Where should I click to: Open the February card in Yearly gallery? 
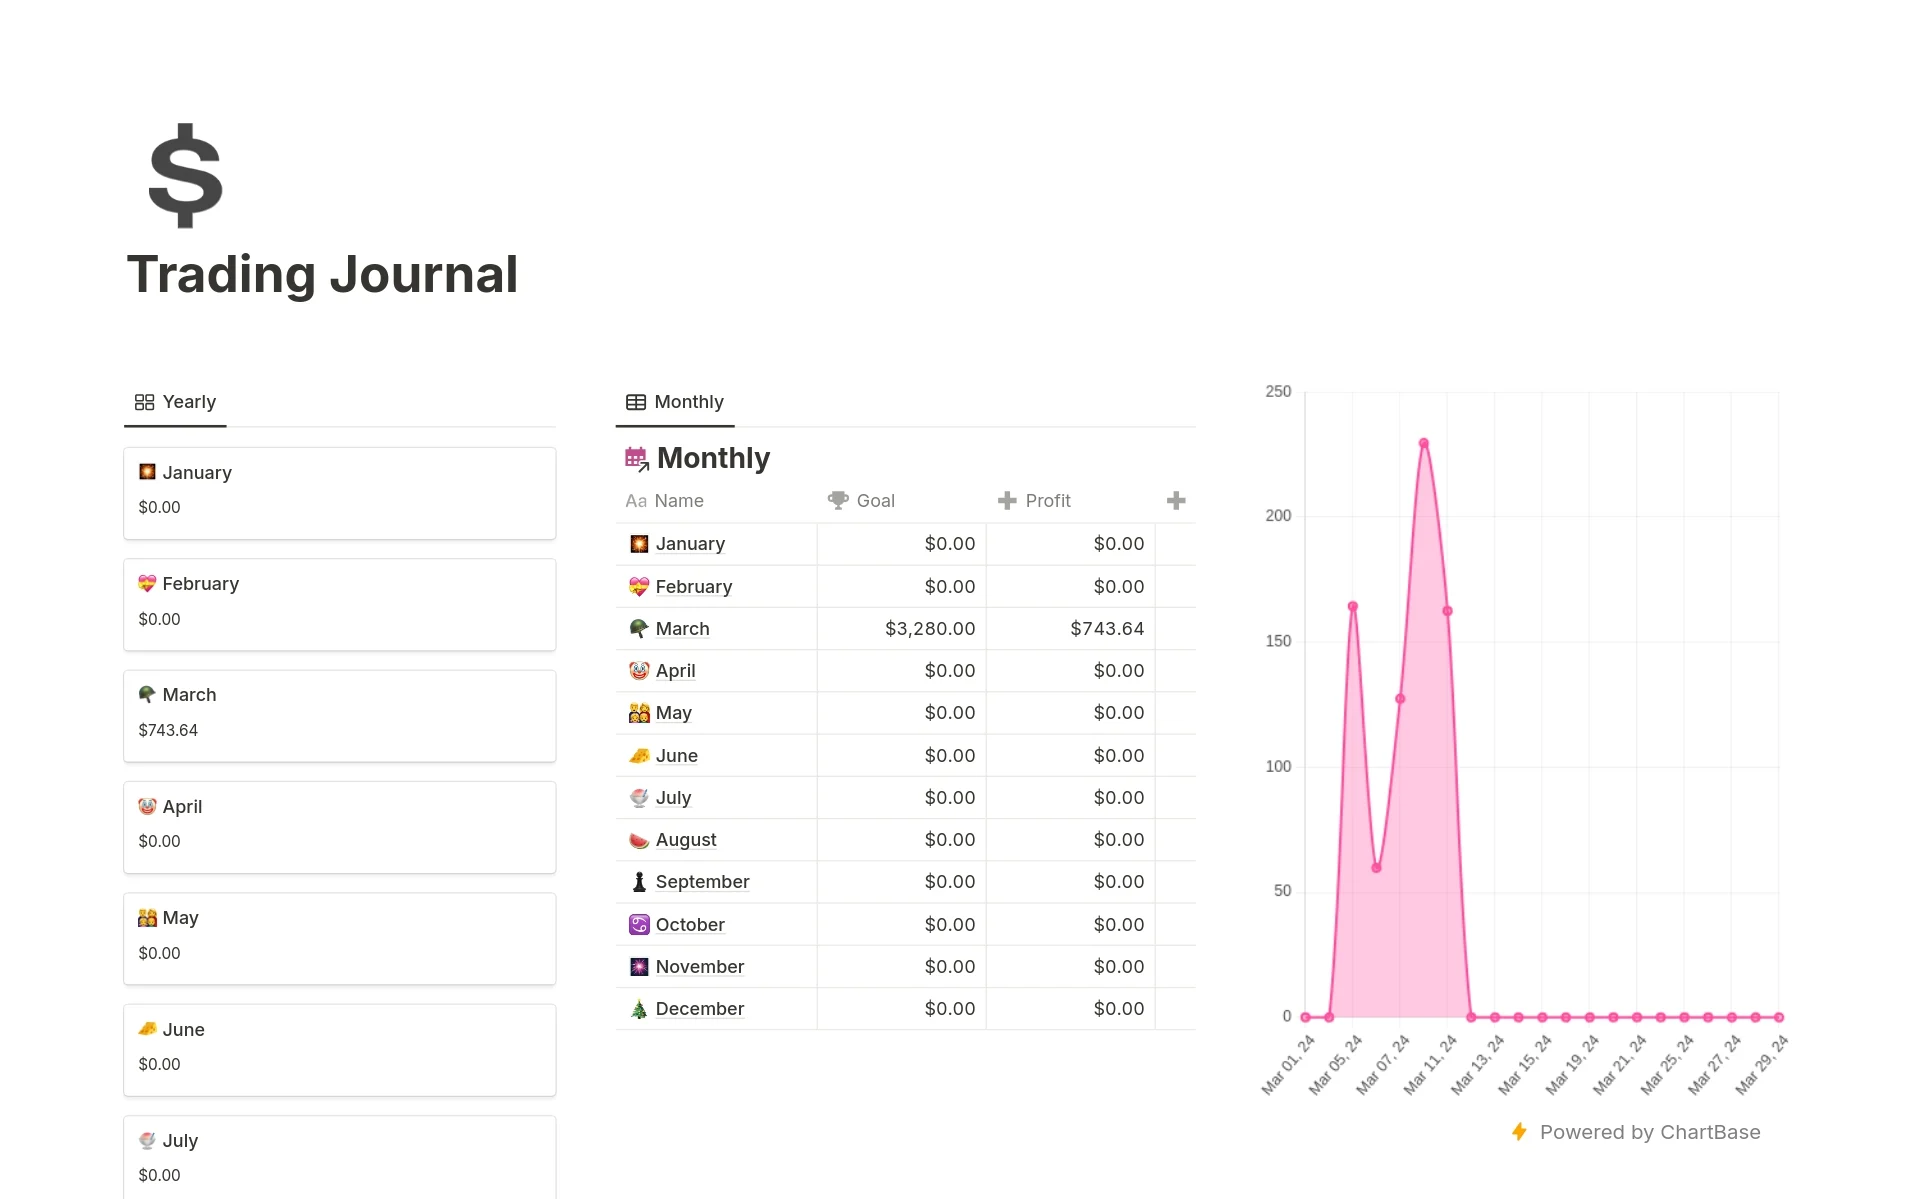[x=339, y=604]
